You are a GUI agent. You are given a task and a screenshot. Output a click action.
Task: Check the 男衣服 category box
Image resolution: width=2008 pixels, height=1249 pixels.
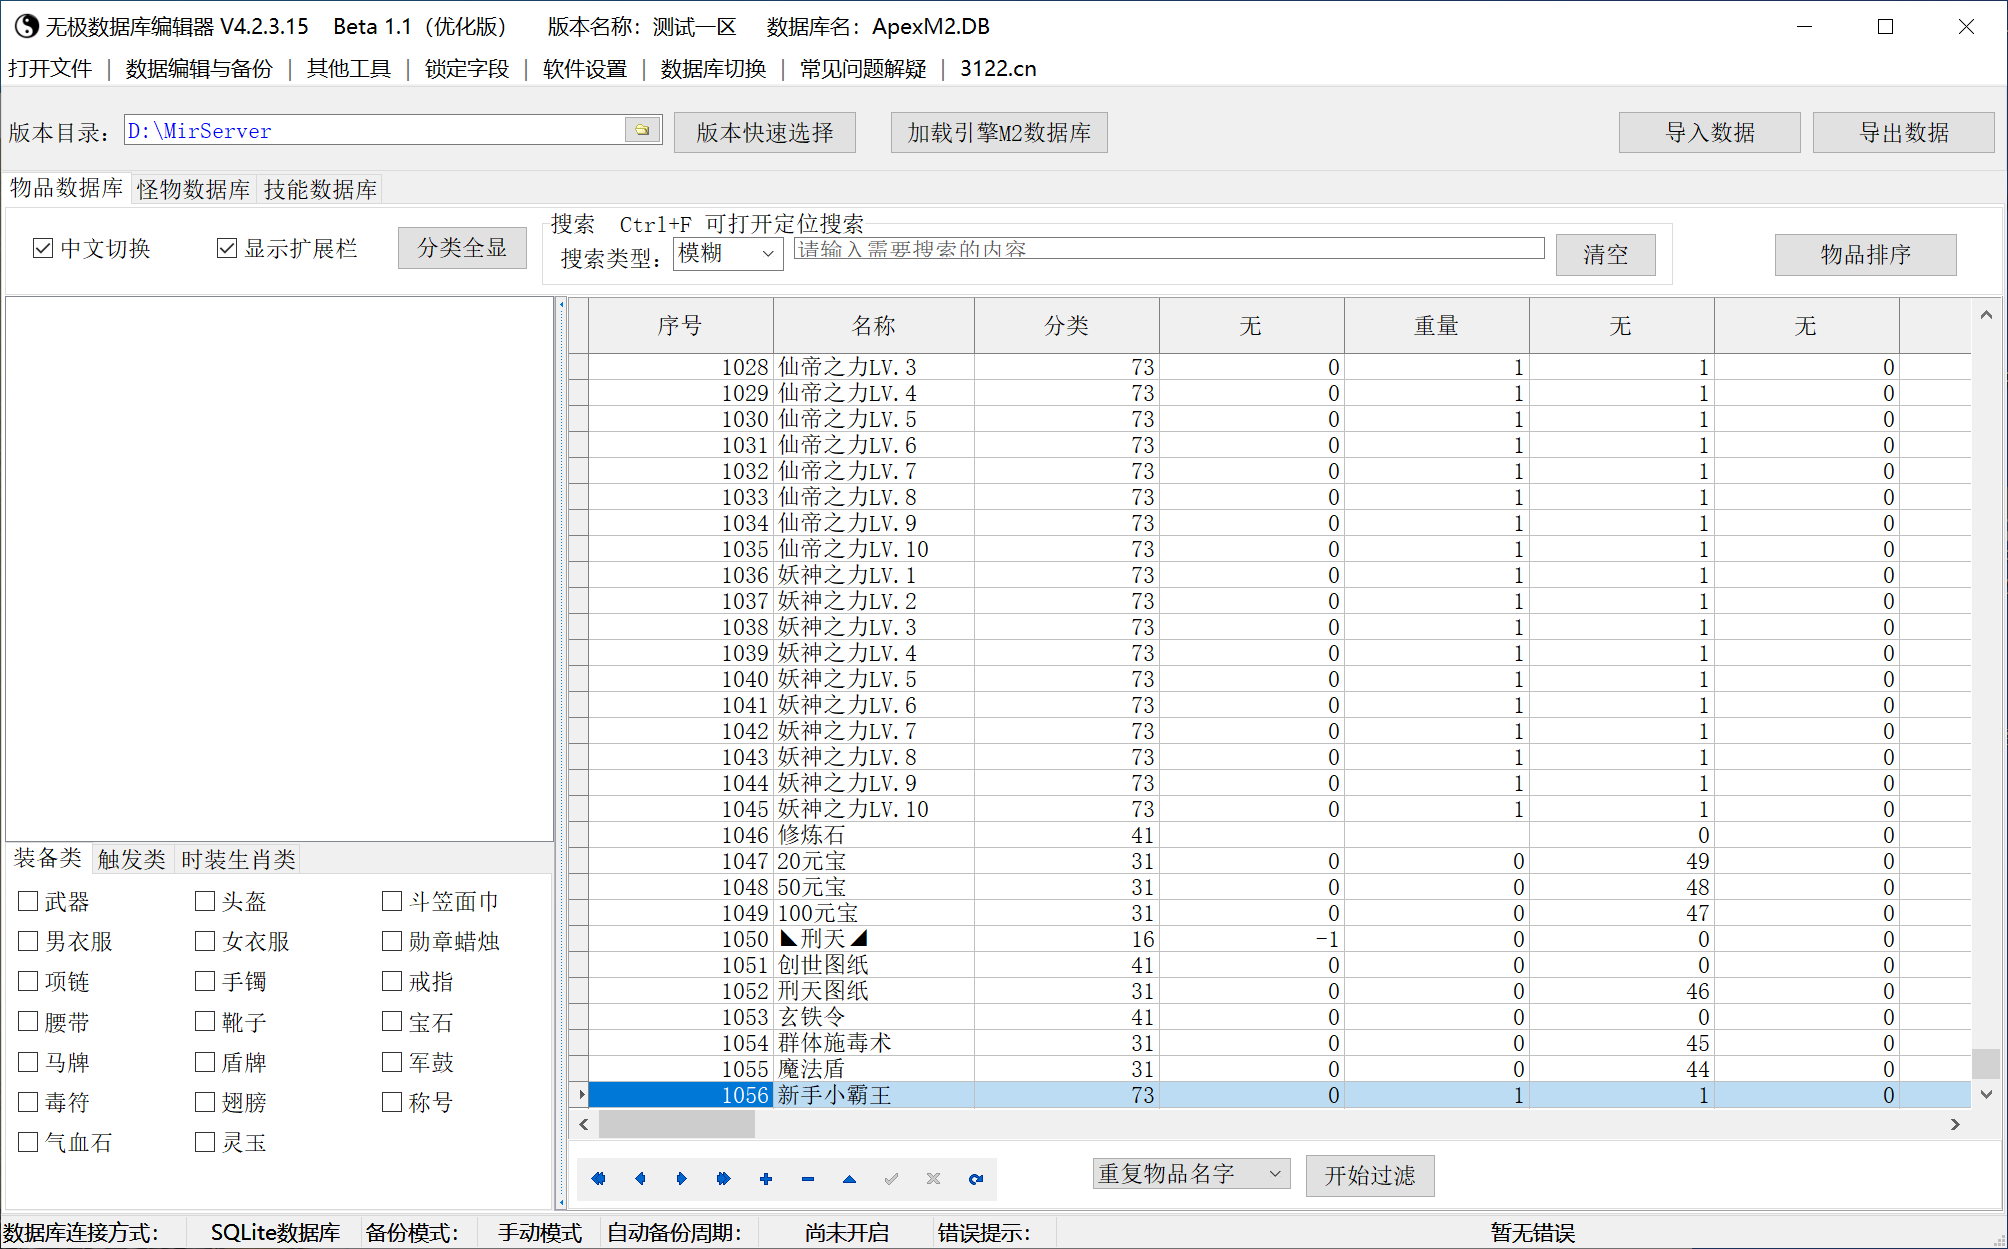[x=28, y=941]
